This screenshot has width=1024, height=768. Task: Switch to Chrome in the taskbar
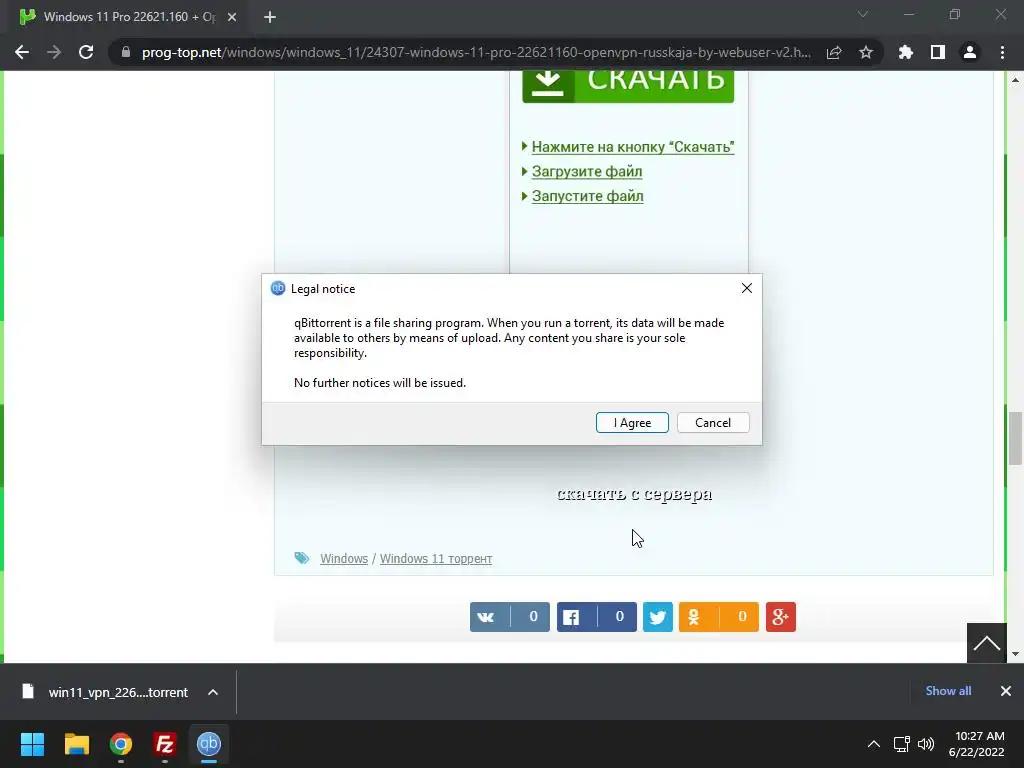coord(120,743)
